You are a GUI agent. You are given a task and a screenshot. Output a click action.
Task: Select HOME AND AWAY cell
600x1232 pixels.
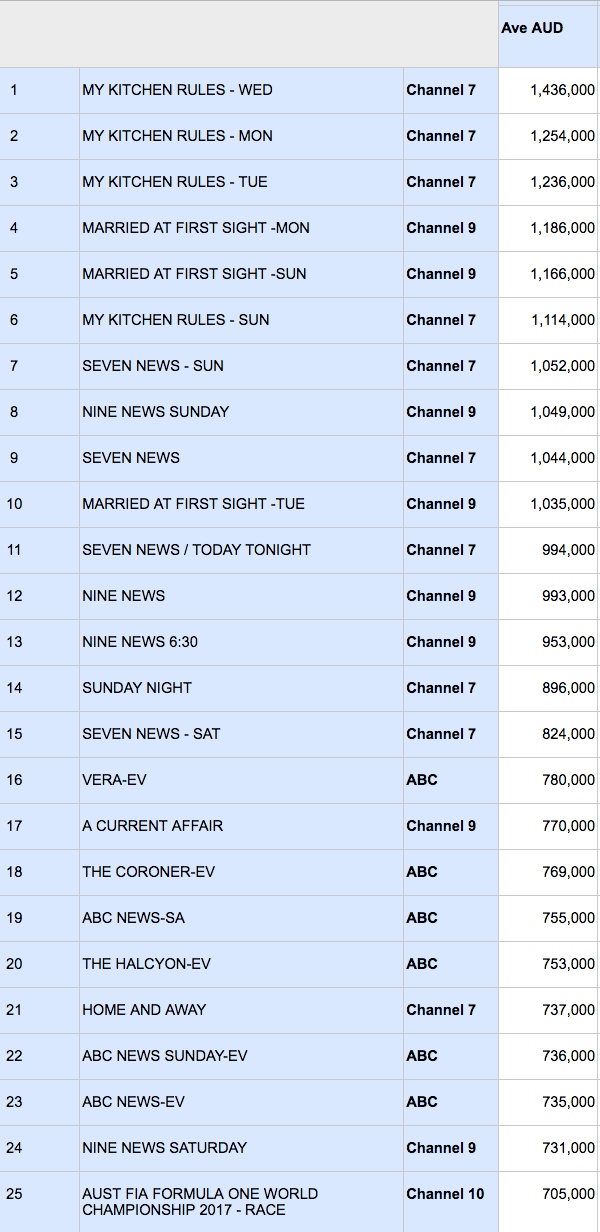[x=241, y=1010]
